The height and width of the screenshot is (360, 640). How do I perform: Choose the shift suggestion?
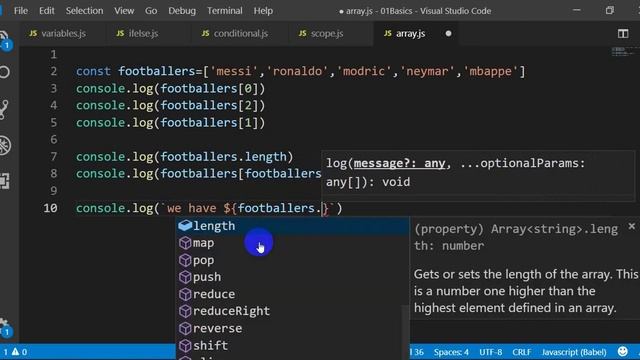click(x=293, y=345)
